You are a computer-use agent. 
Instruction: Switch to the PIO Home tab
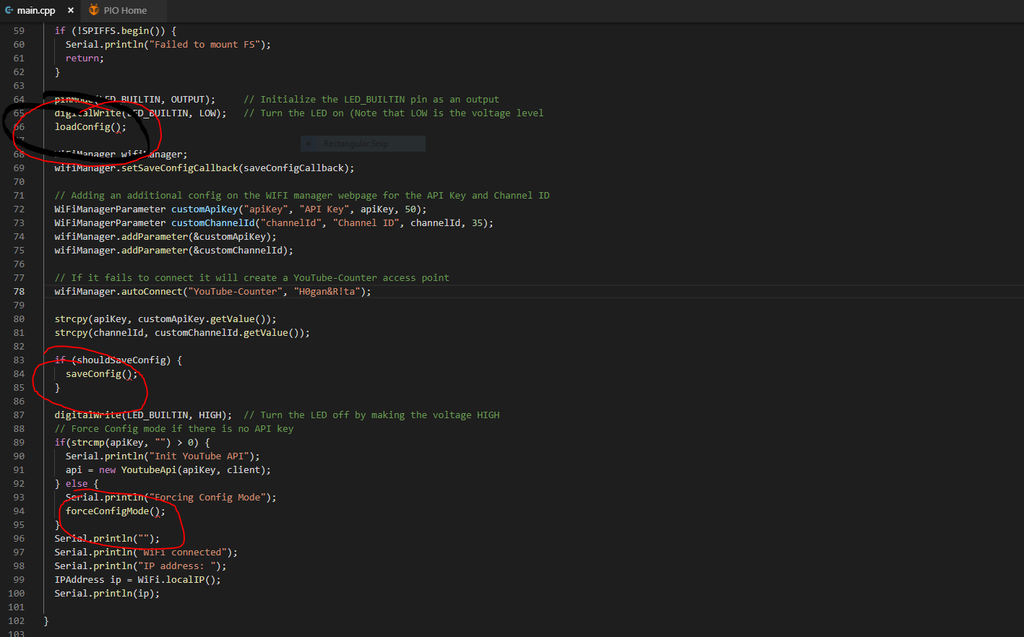(x=124, y=10)
